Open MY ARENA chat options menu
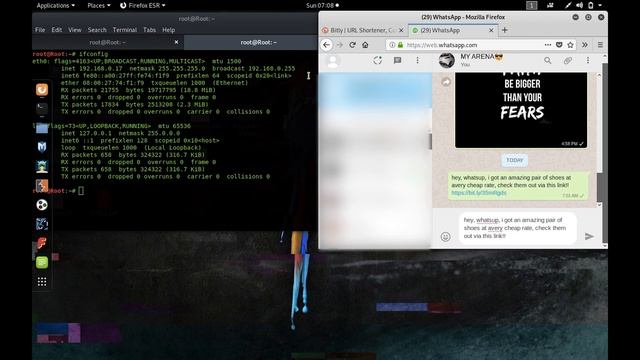 [x=588, y=60]
